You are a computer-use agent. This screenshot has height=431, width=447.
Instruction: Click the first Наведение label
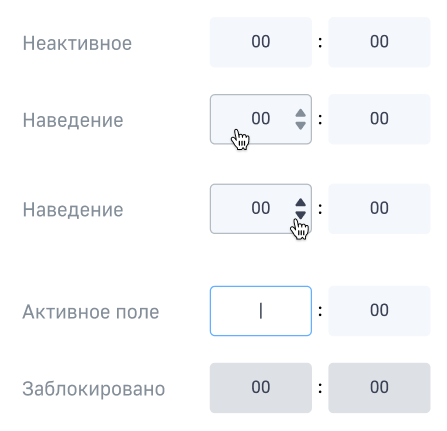pyautogui.click(x=73, y=120)
